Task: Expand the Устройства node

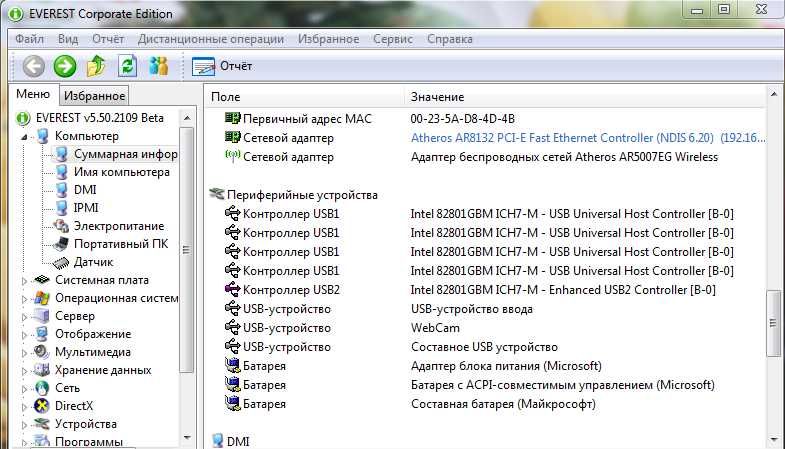Action: pyautogui.click(x=24, y=425)
